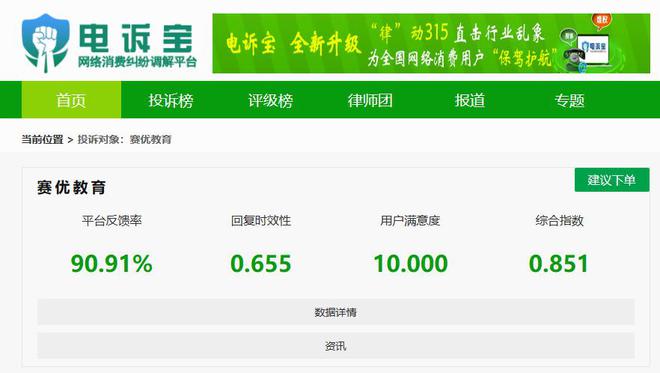
Task: Click the 90.91% value
Action: tap(112, 264)
